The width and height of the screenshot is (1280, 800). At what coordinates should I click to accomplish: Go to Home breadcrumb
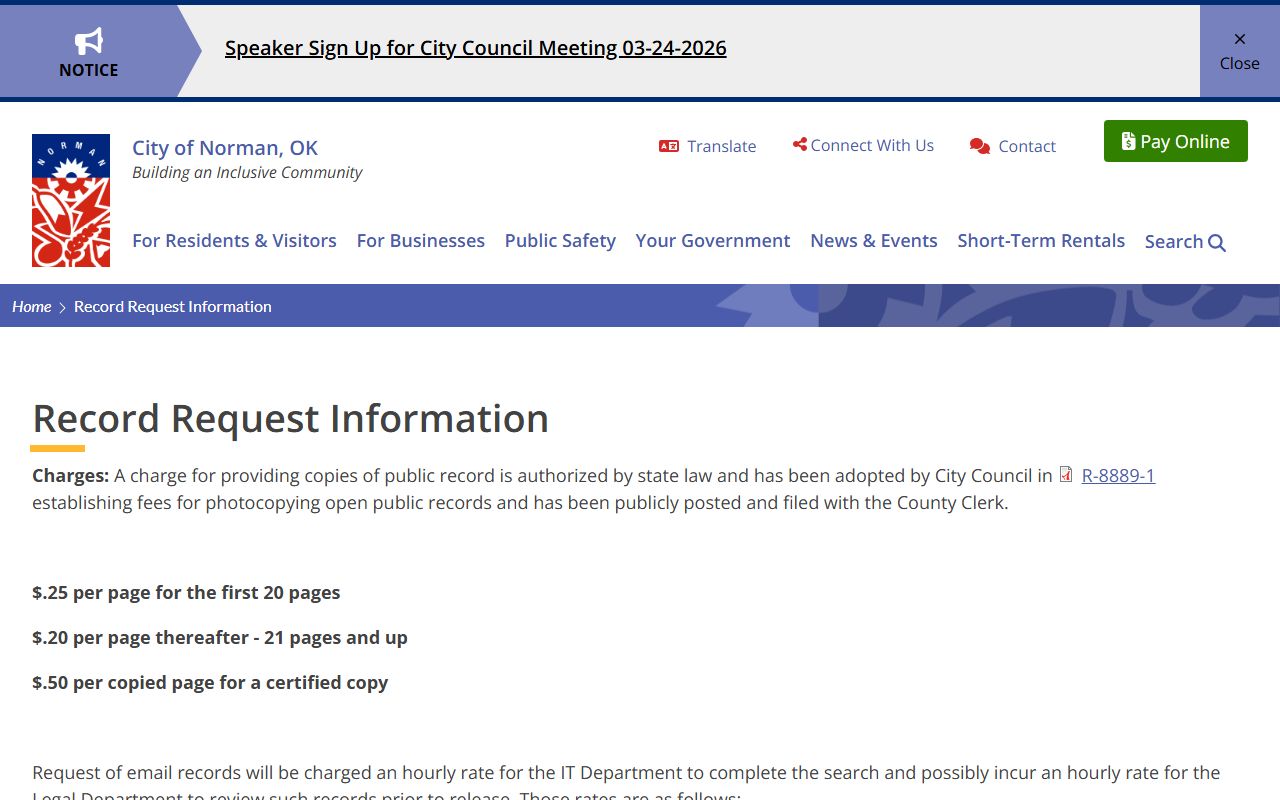tap(32, 307)
